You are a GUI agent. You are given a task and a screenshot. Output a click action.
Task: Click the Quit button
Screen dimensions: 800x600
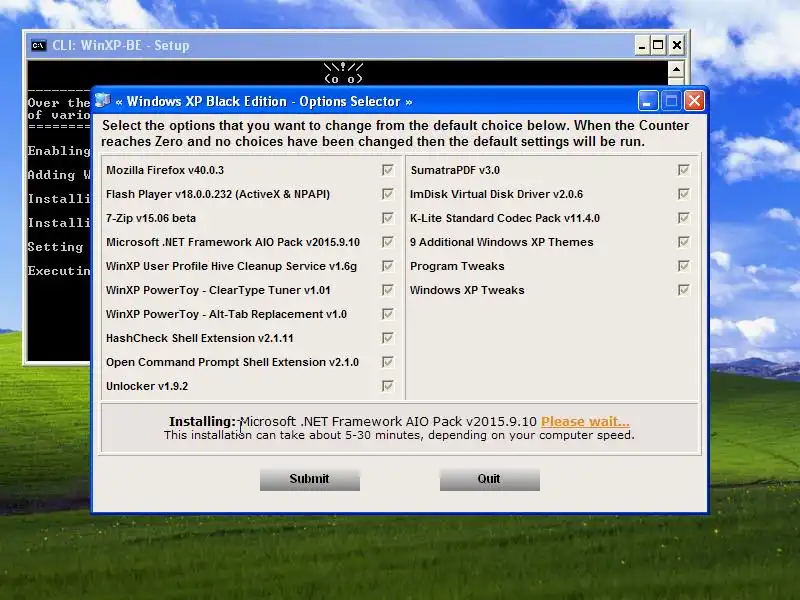(490, 479)
